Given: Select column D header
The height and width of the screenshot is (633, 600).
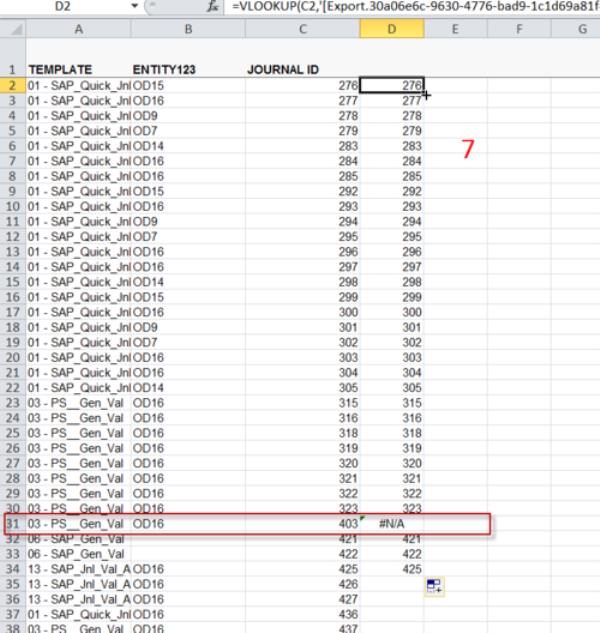Looking at the screenshot, I should click(392, 29).
